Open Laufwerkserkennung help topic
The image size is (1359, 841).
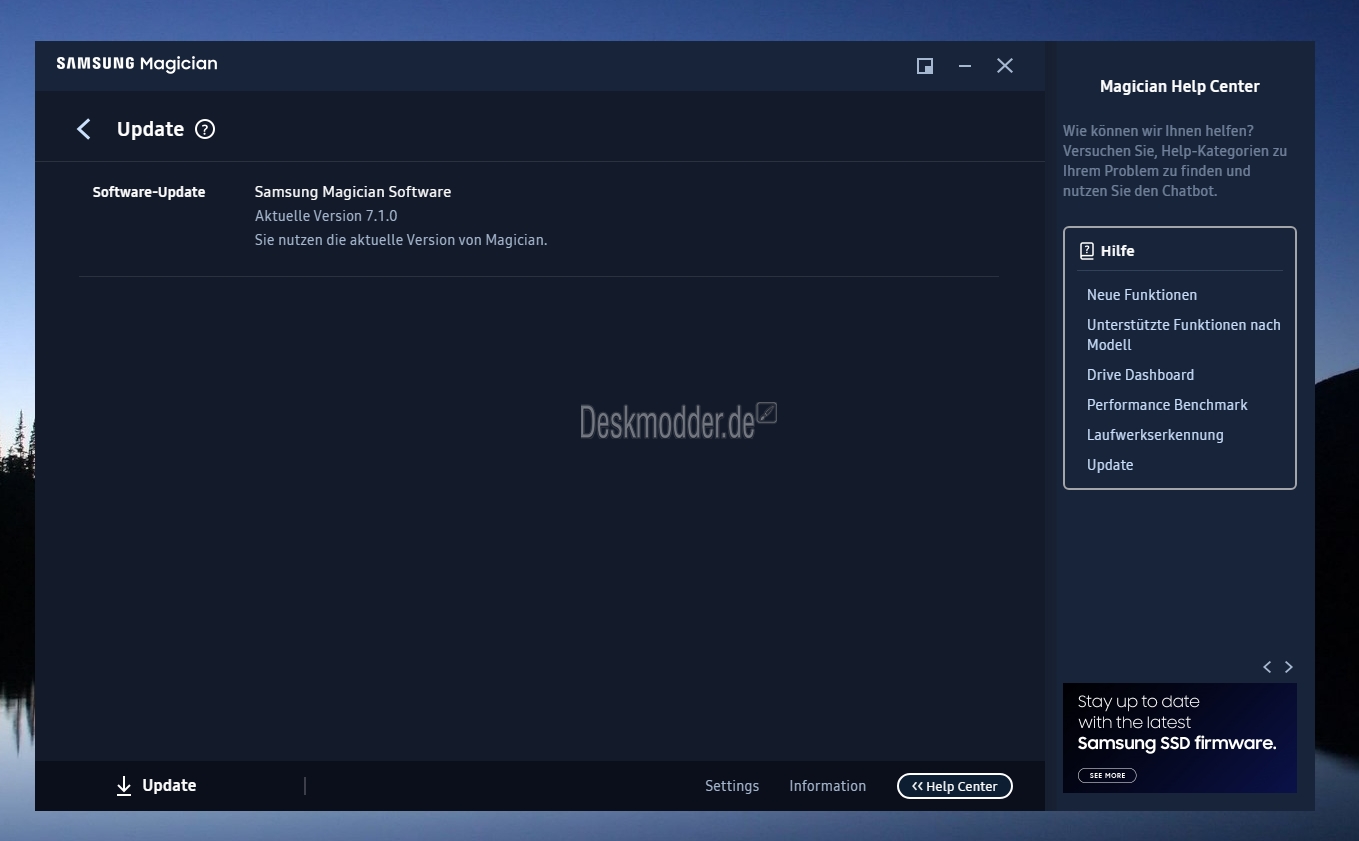(1155, 435)
